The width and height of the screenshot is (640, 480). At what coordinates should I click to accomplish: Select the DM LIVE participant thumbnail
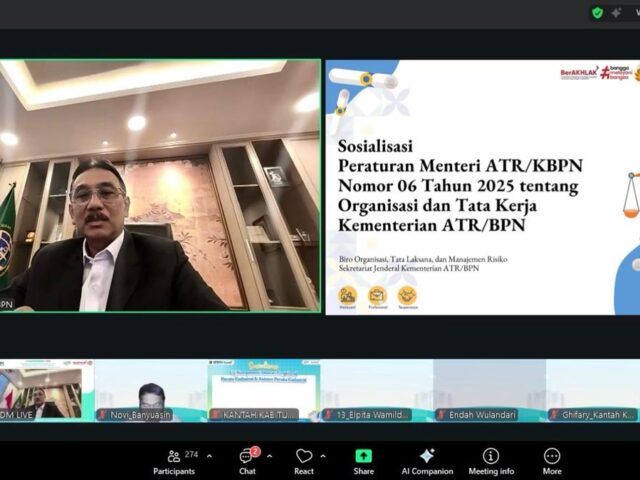pyautogui.click(x=40, y=390)
